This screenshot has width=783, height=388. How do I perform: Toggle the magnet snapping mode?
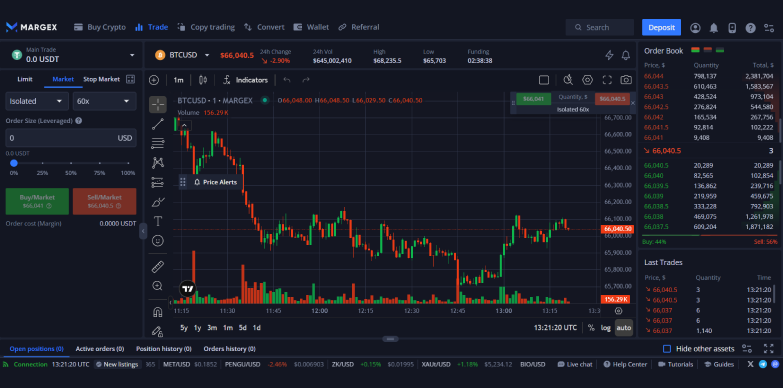(x=158, y=312)
